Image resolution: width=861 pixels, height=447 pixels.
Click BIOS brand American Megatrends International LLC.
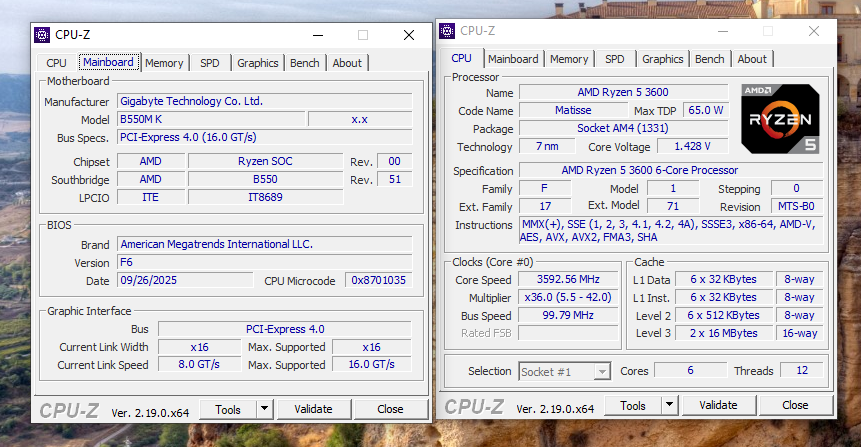(x=265, y=244)
